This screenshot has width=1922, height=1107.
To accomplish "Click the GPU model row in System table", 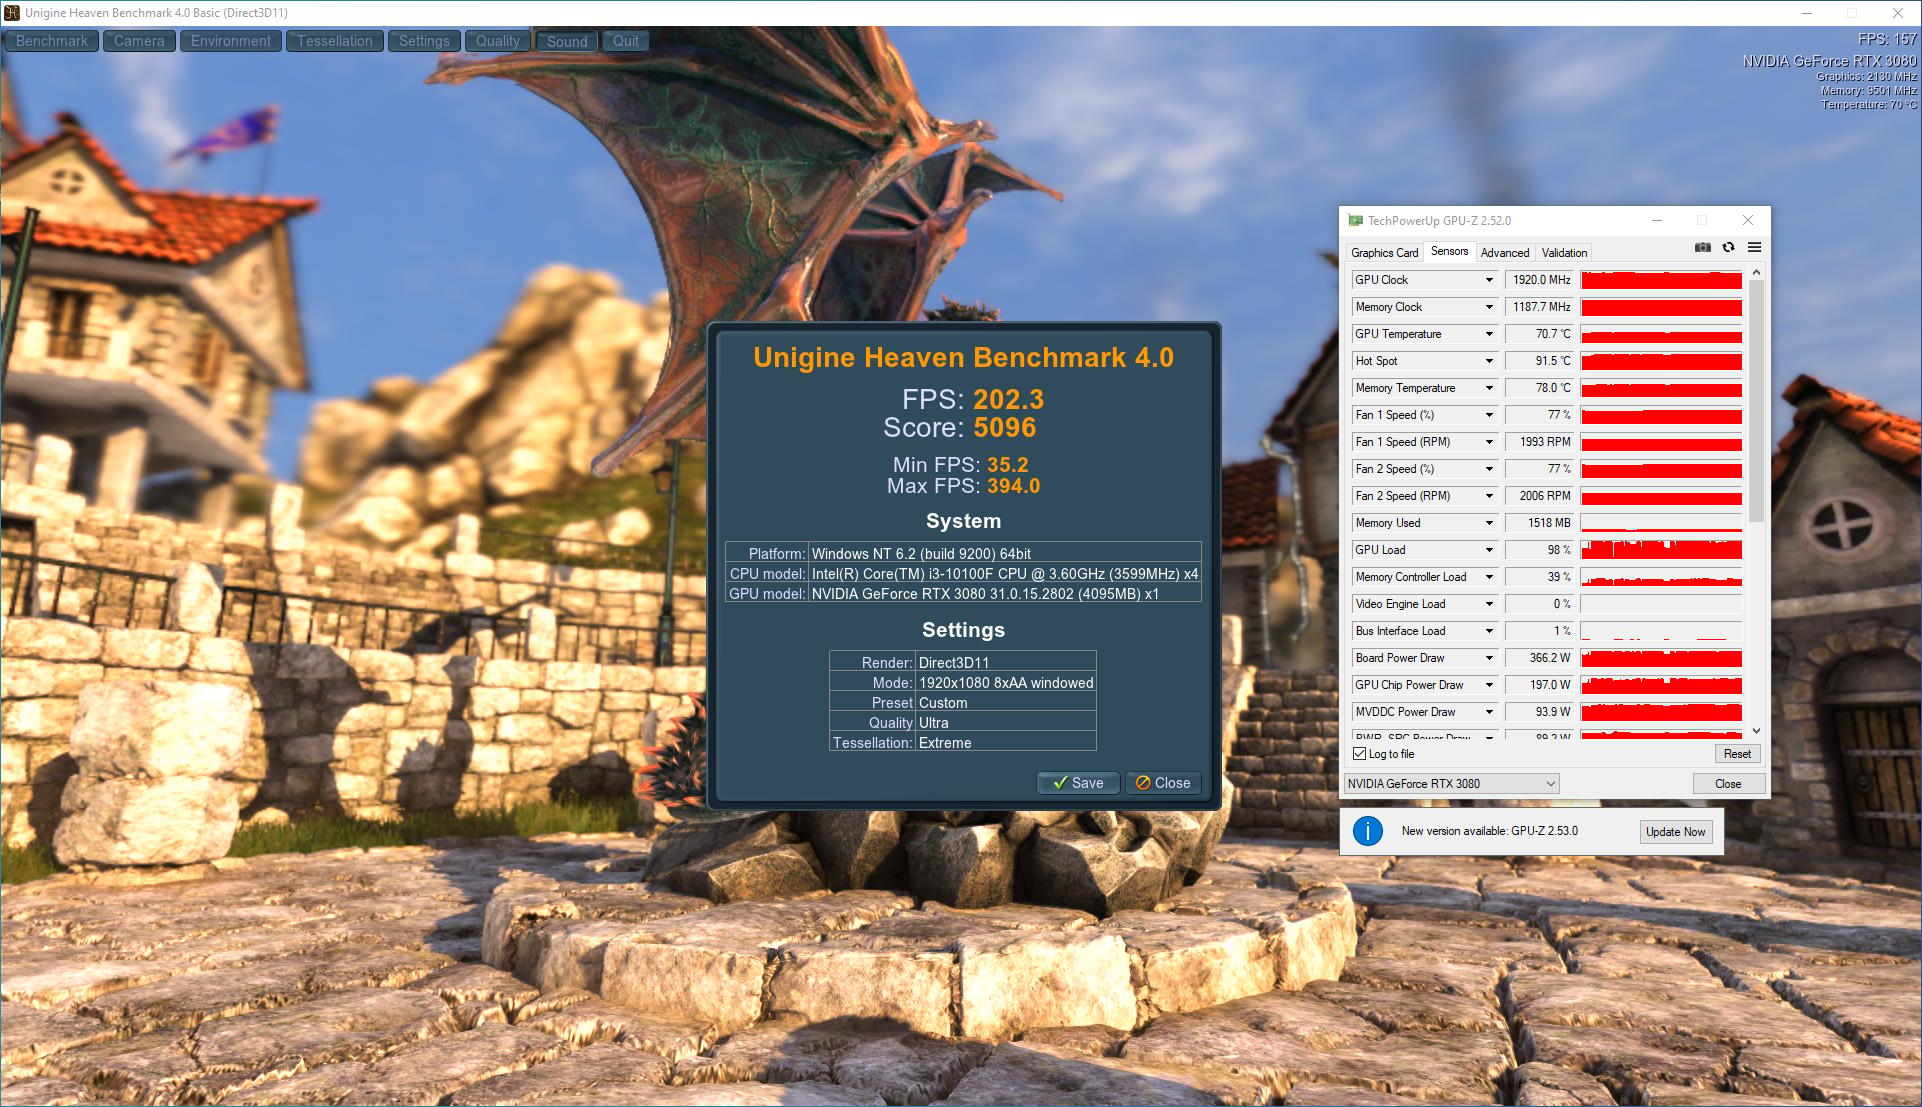I will pyautogui.click(x=963, y=594).
